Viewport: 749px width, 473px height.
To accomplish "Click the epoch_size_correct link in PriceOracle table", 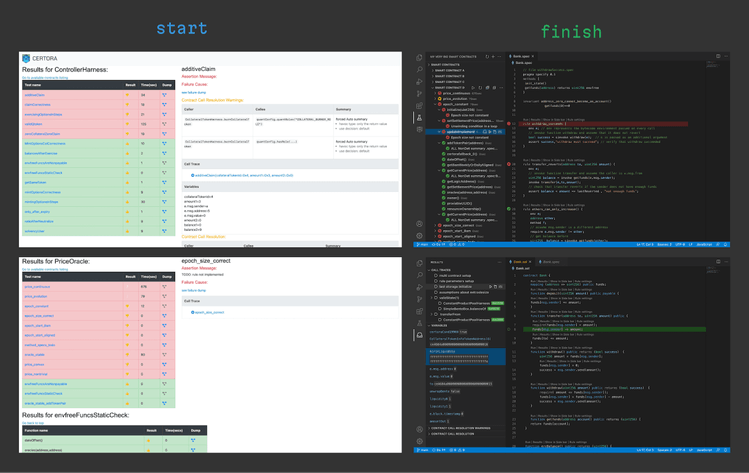I will 39,316.
